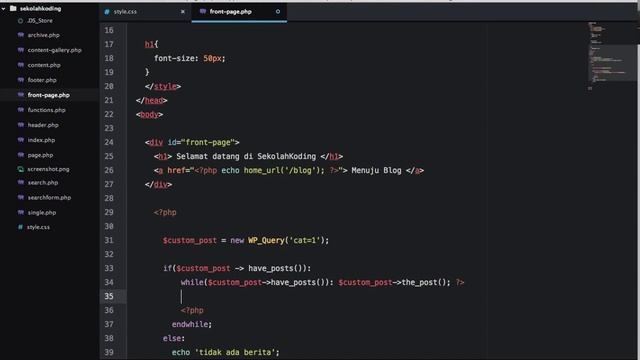Click the .DS_Store file icon

click(x=20, y=20)
